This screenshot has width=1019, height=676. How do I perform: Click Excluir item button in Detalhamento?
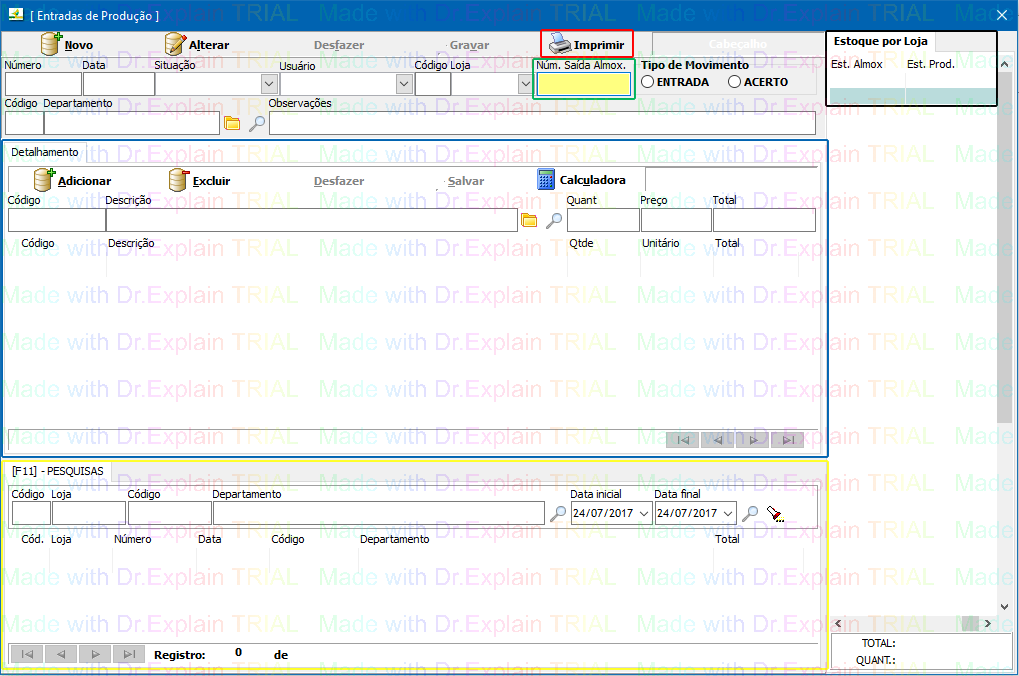tap(200, 181)
